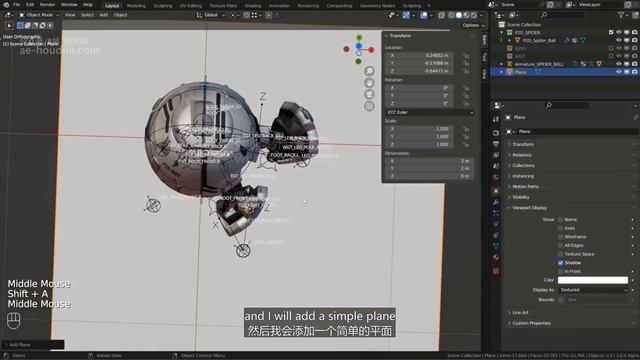Open the Object Data properties tab icon
The width and height of the screenshot is (640, 360).
(496, 246)
